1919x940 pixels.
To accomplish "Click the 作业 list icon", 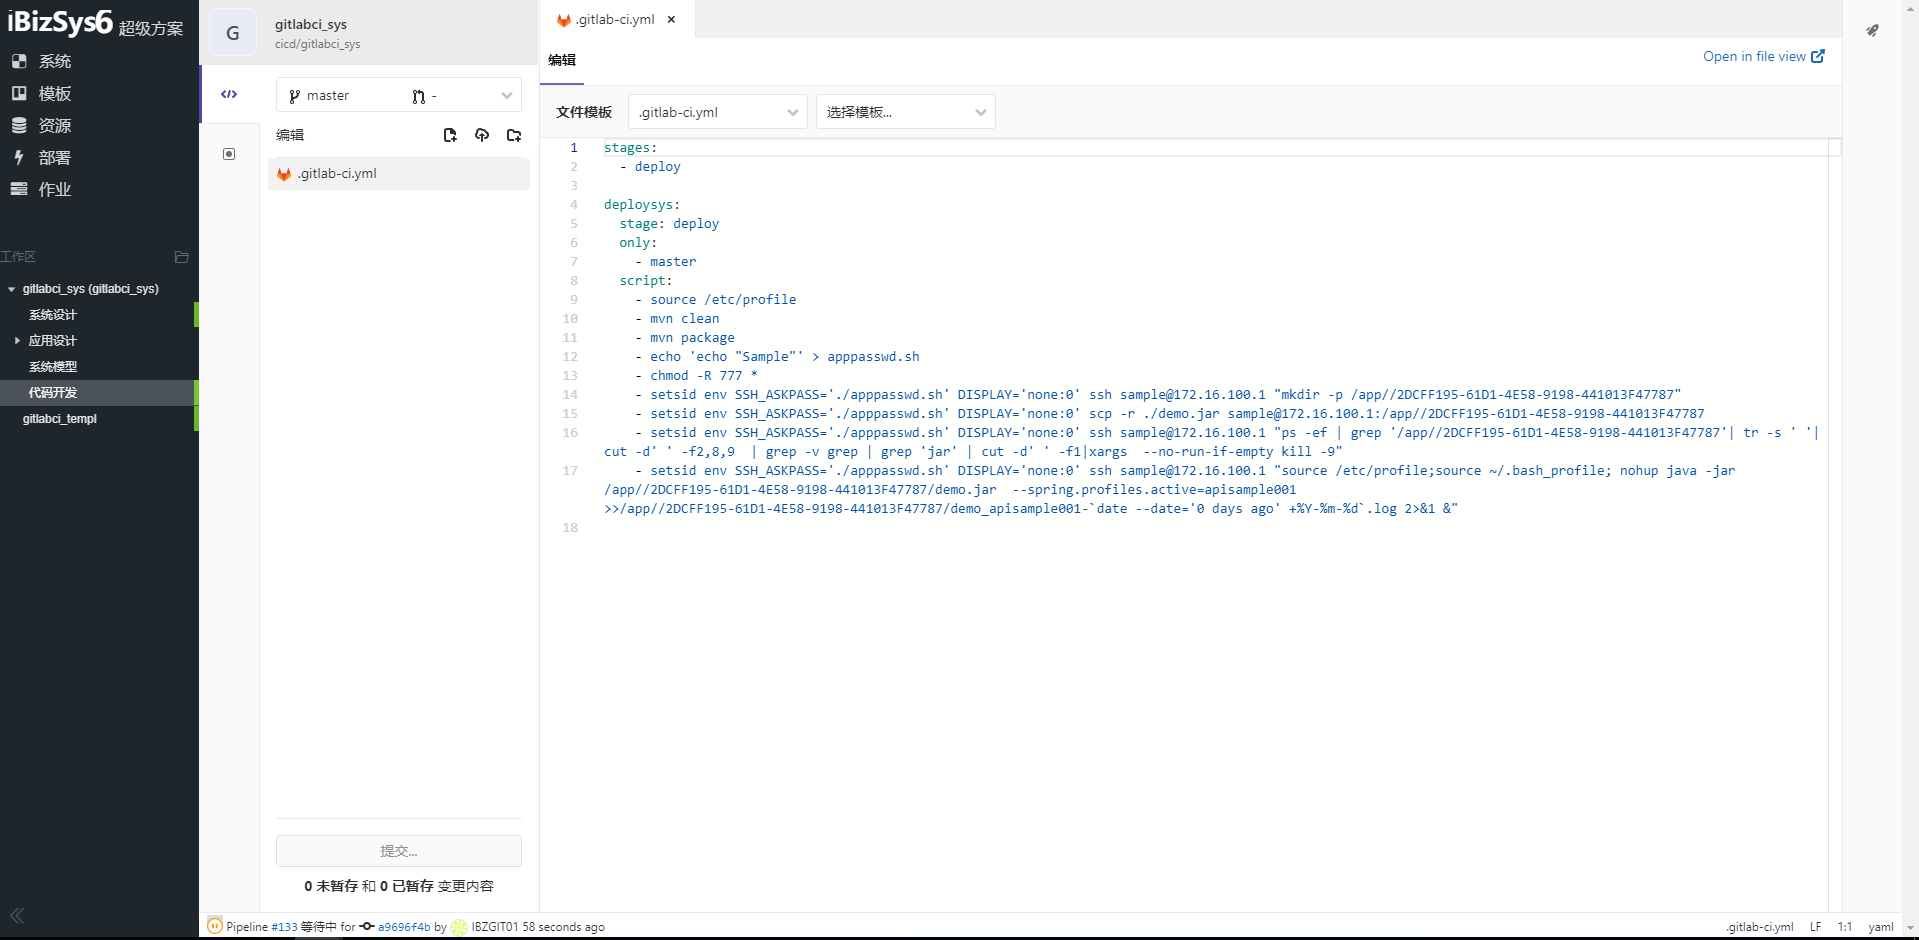I will (19, 189).
